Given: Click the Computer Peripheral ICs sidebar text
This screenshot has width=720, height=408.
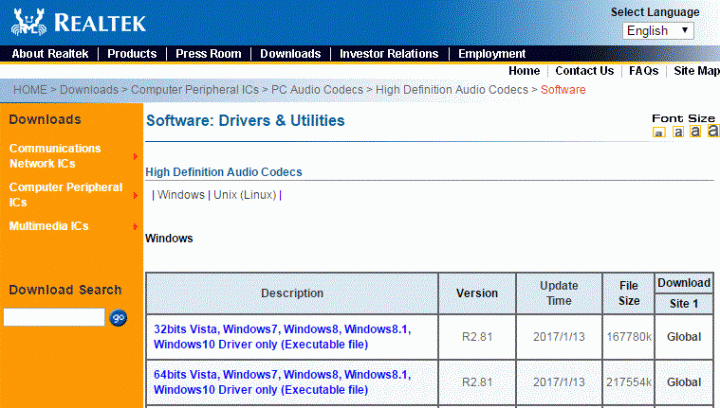Looking at the screenshot, I should pyautogui.click(x=66, y=195).
